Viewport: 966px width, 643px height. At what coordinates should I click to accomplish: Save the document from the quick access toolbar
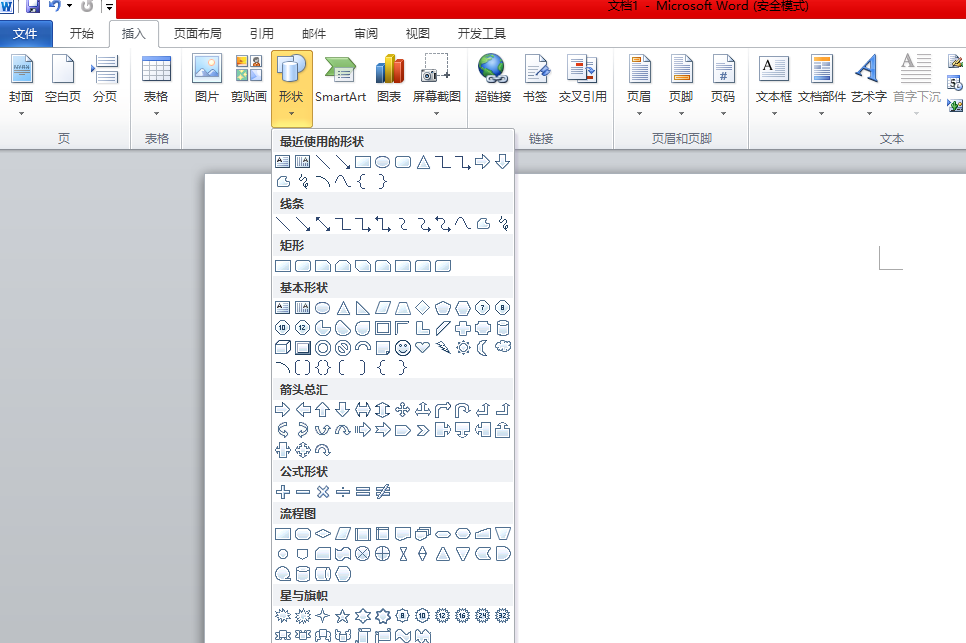[34, 6]
